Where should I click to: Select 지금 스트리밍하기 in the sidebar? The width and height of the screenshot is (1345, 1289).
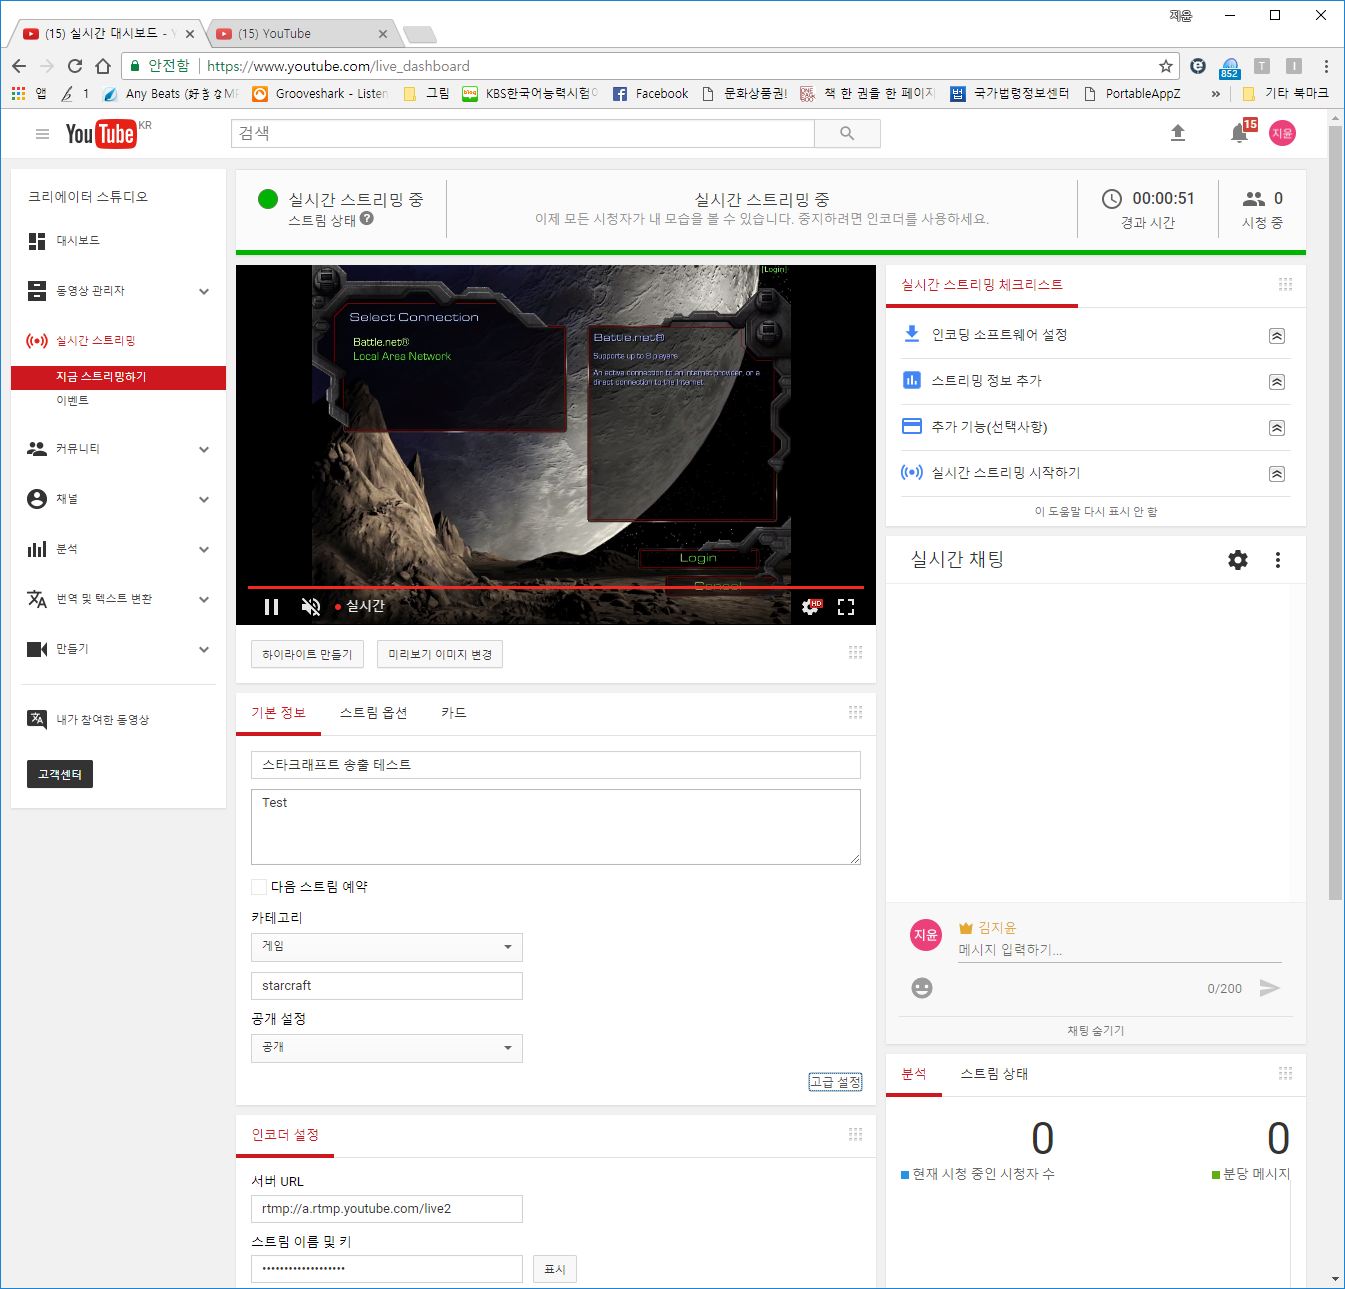pos(118,377)
